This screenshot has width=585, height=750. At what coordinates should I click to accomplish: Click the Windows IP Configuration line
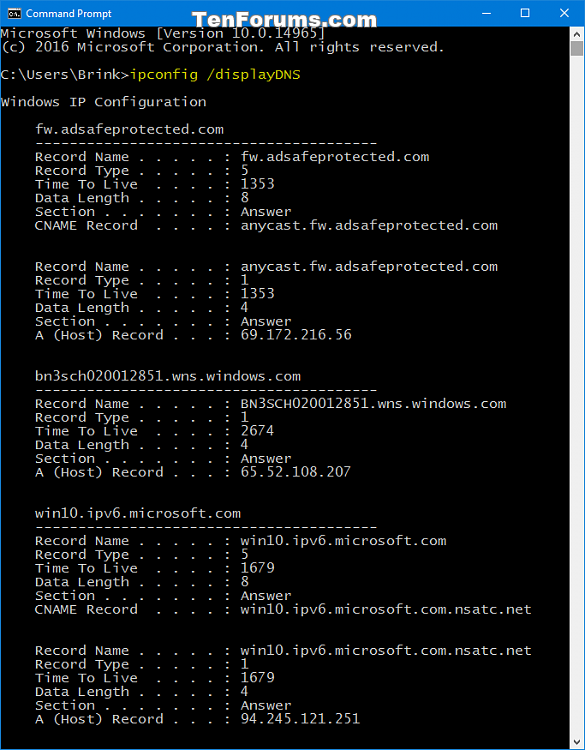[103, 102]
